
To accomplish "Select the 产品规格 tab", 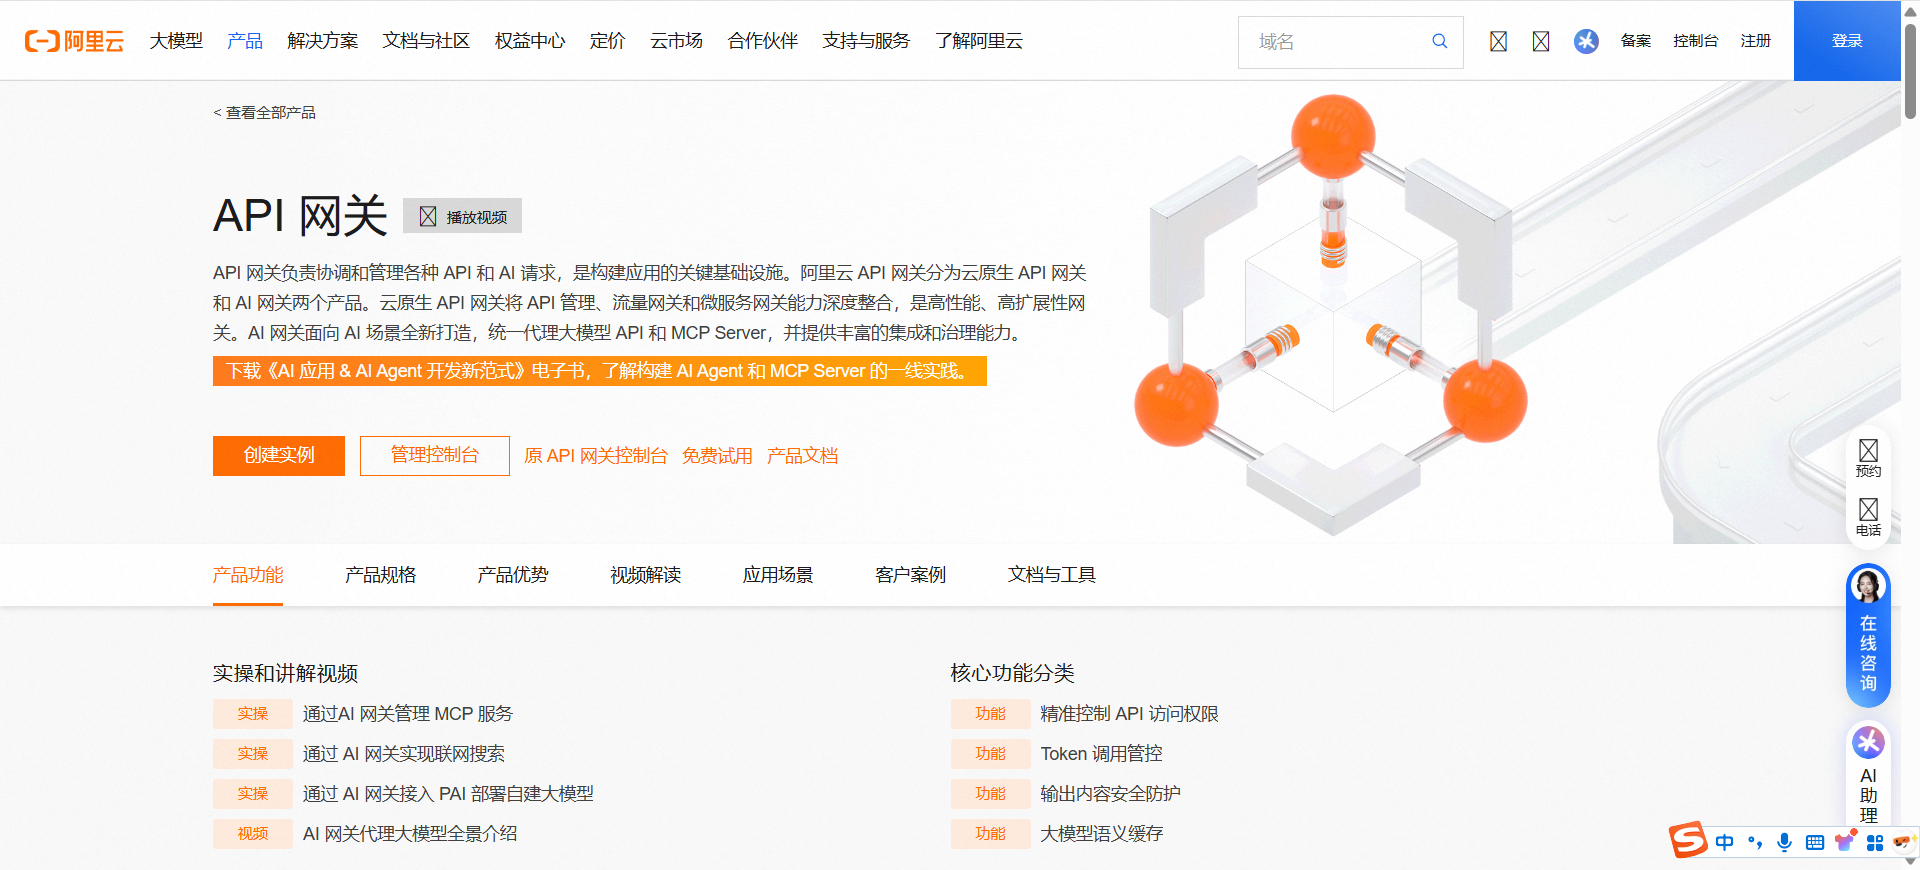I will pyautogui.click(x=380, y=575).
